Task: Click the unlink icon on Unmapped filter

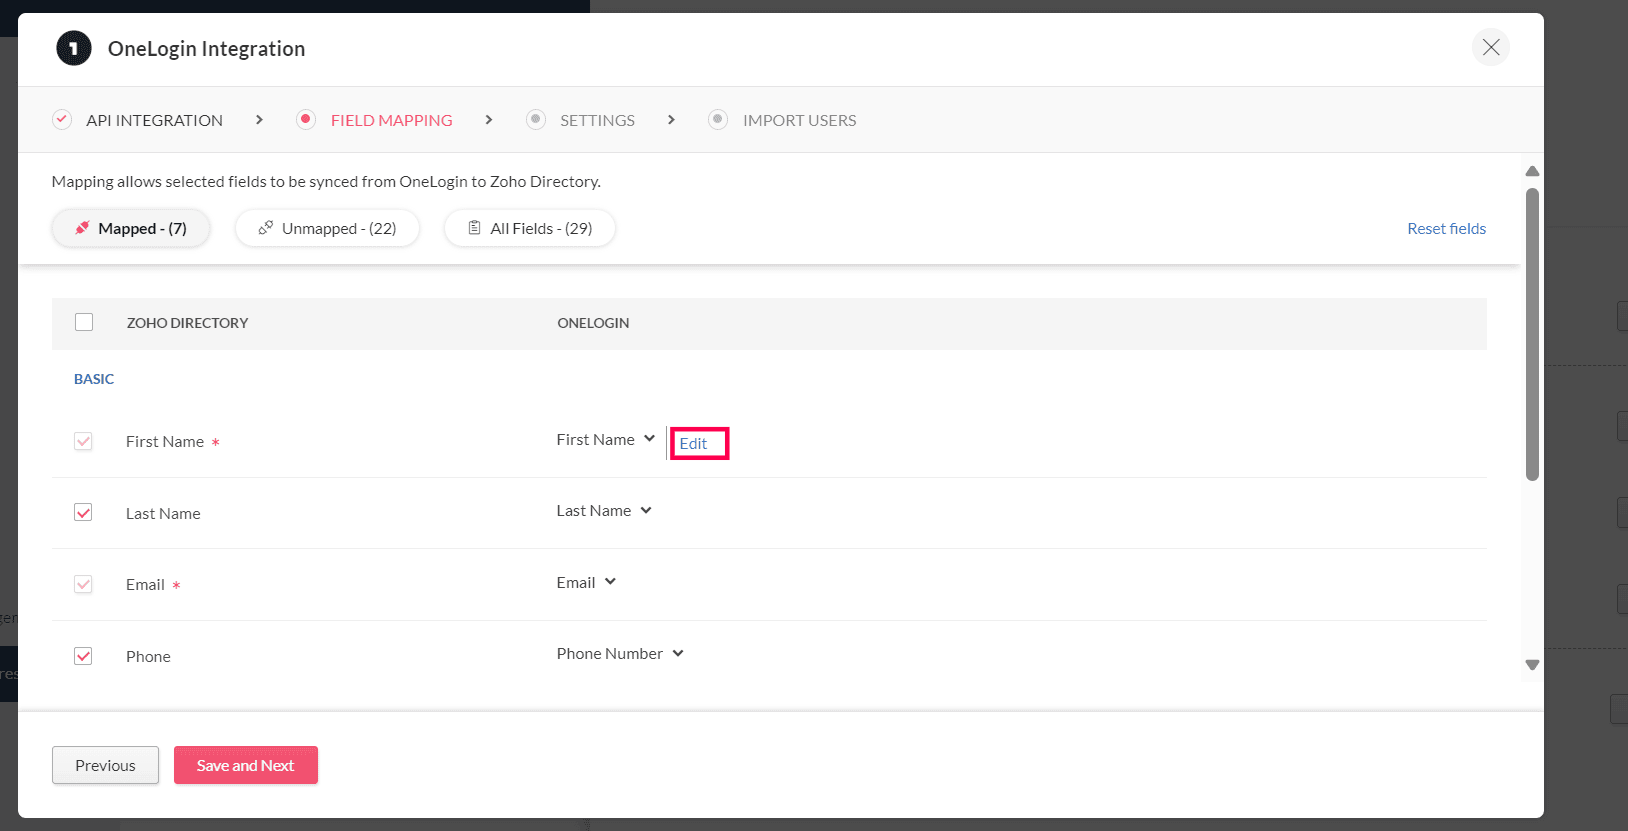Action: click(266, 228)
